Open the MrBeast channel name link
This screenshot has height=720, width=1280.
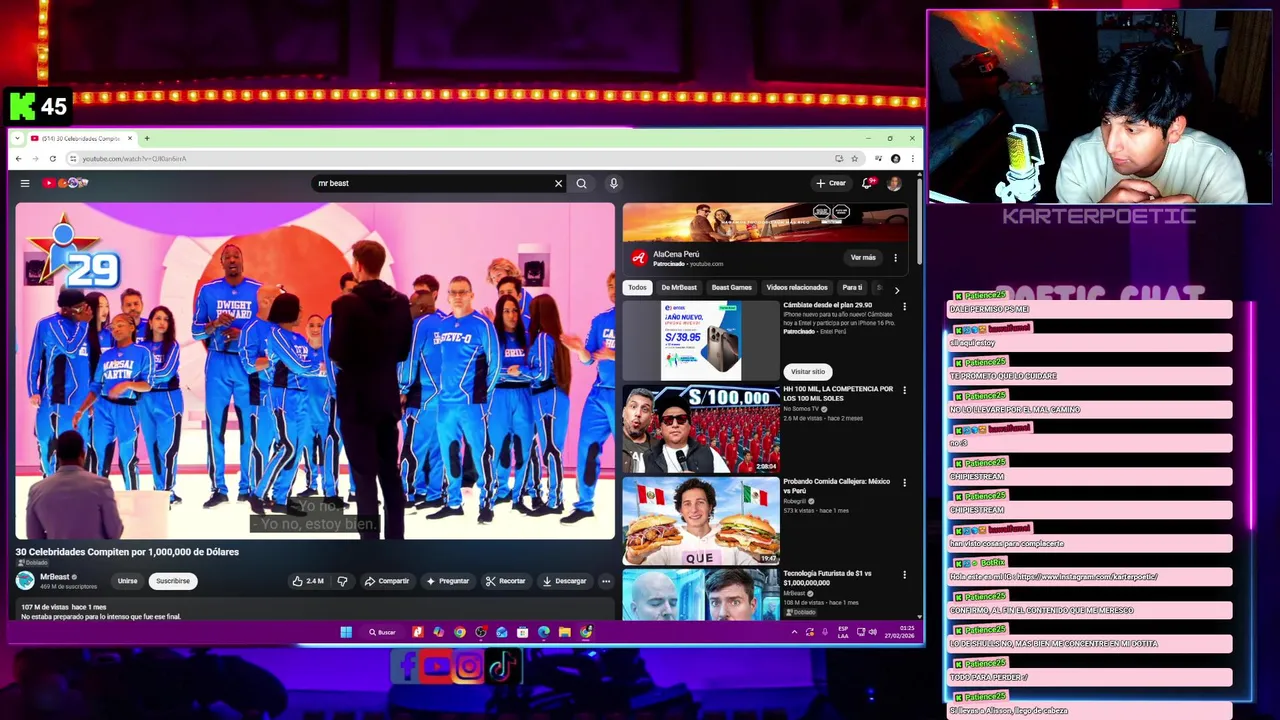pyautogui.click(x=55, y=577)
